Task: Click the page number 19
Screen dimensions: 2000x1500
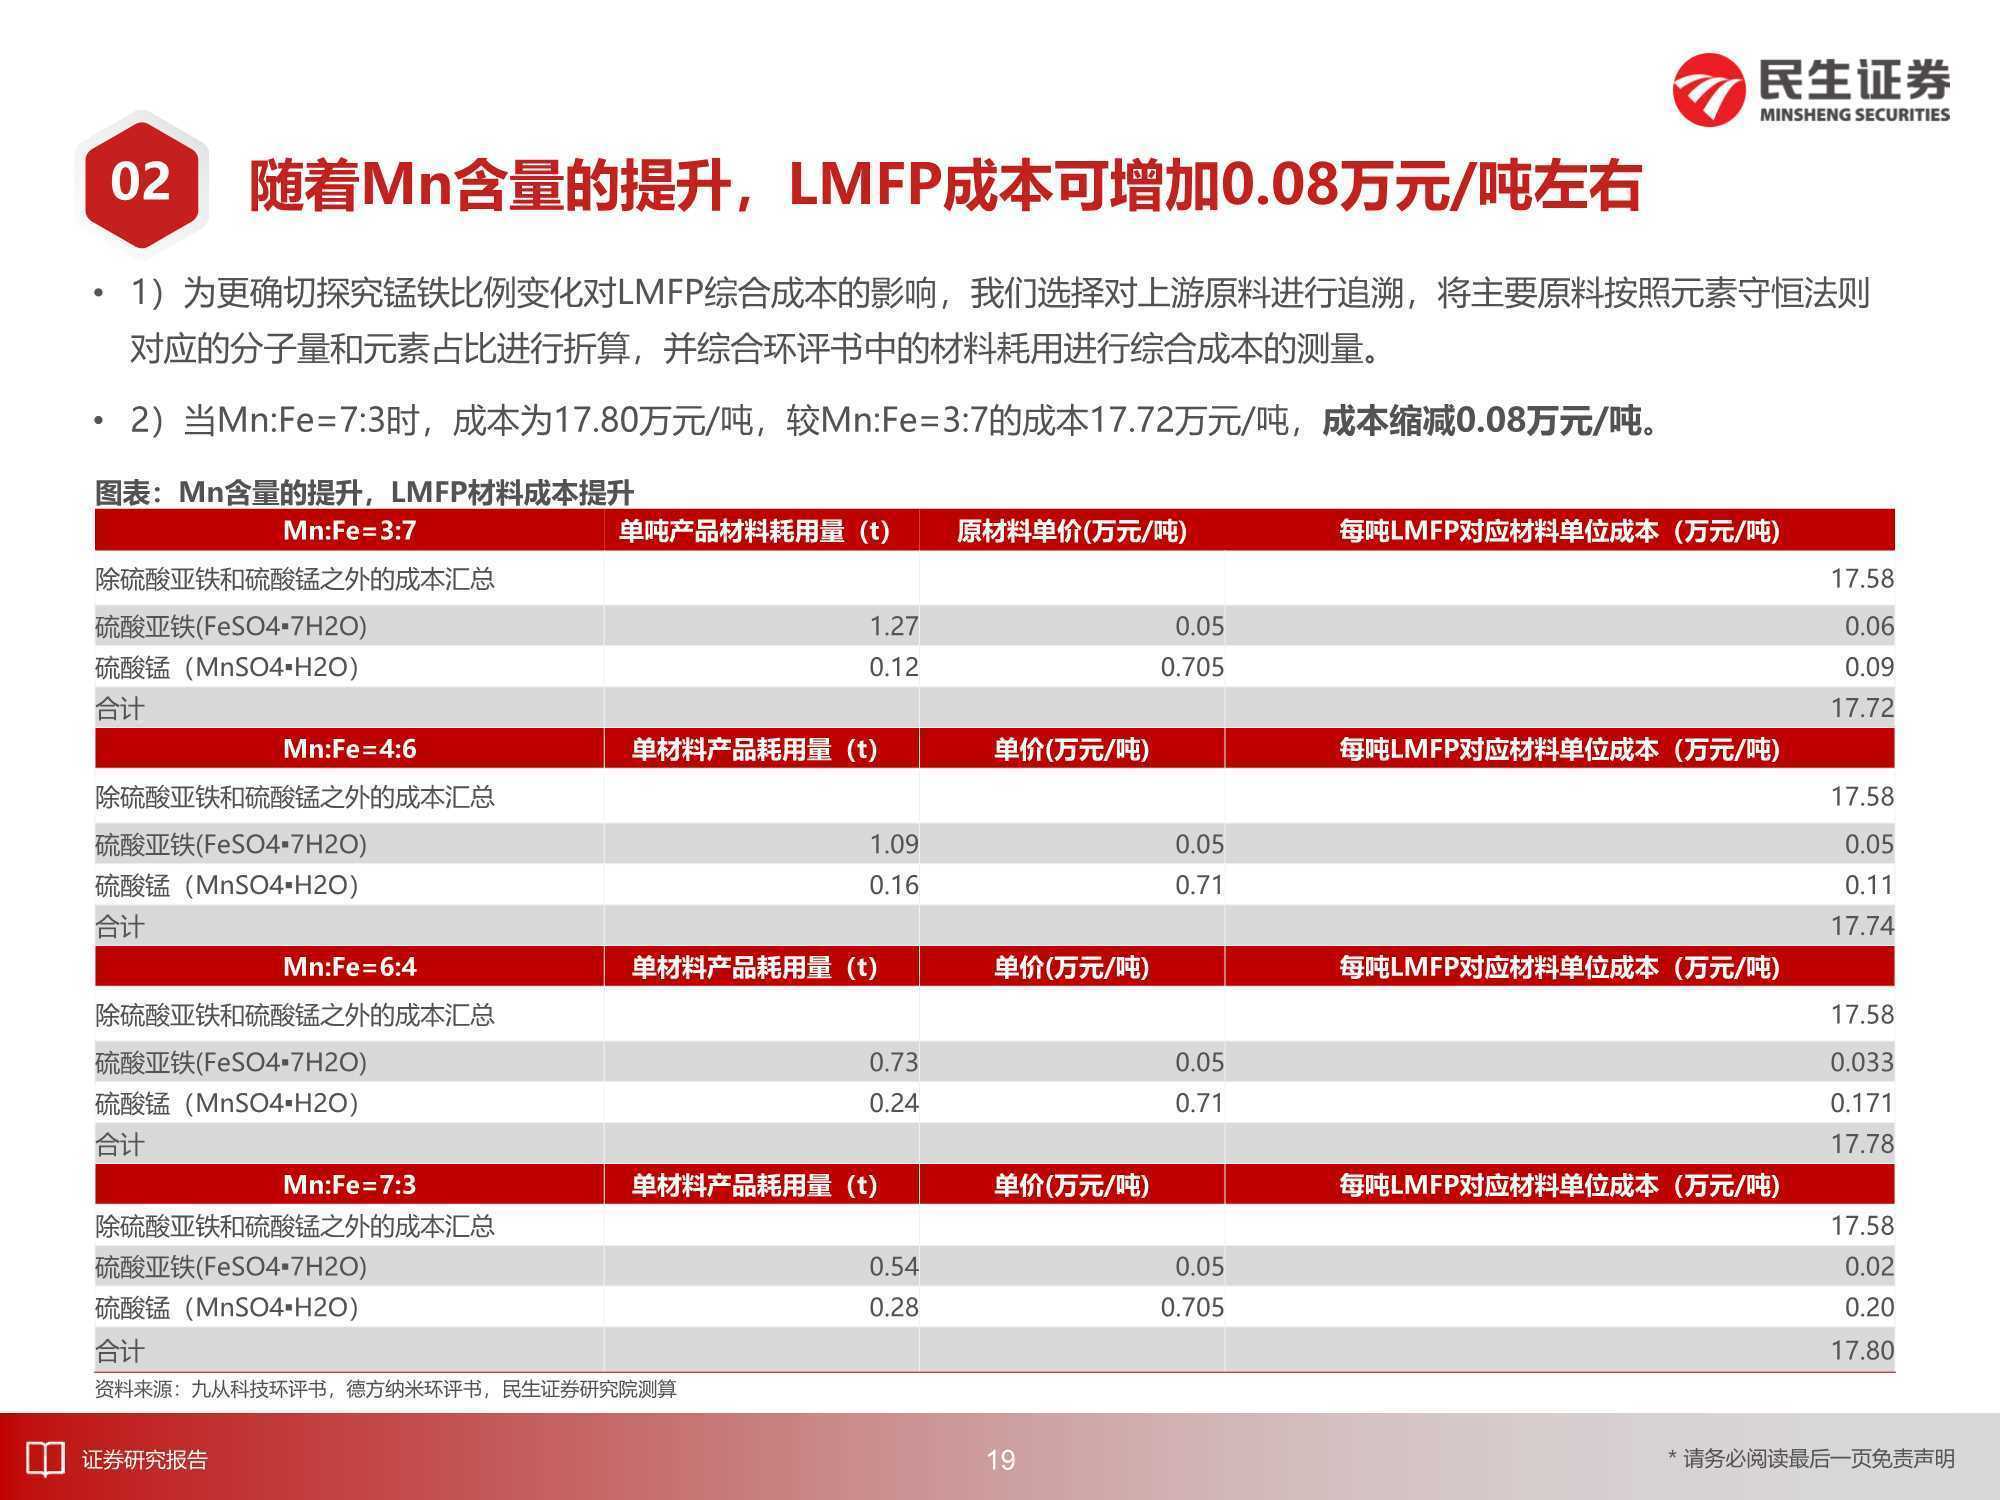Action: coord(1001,1460)
